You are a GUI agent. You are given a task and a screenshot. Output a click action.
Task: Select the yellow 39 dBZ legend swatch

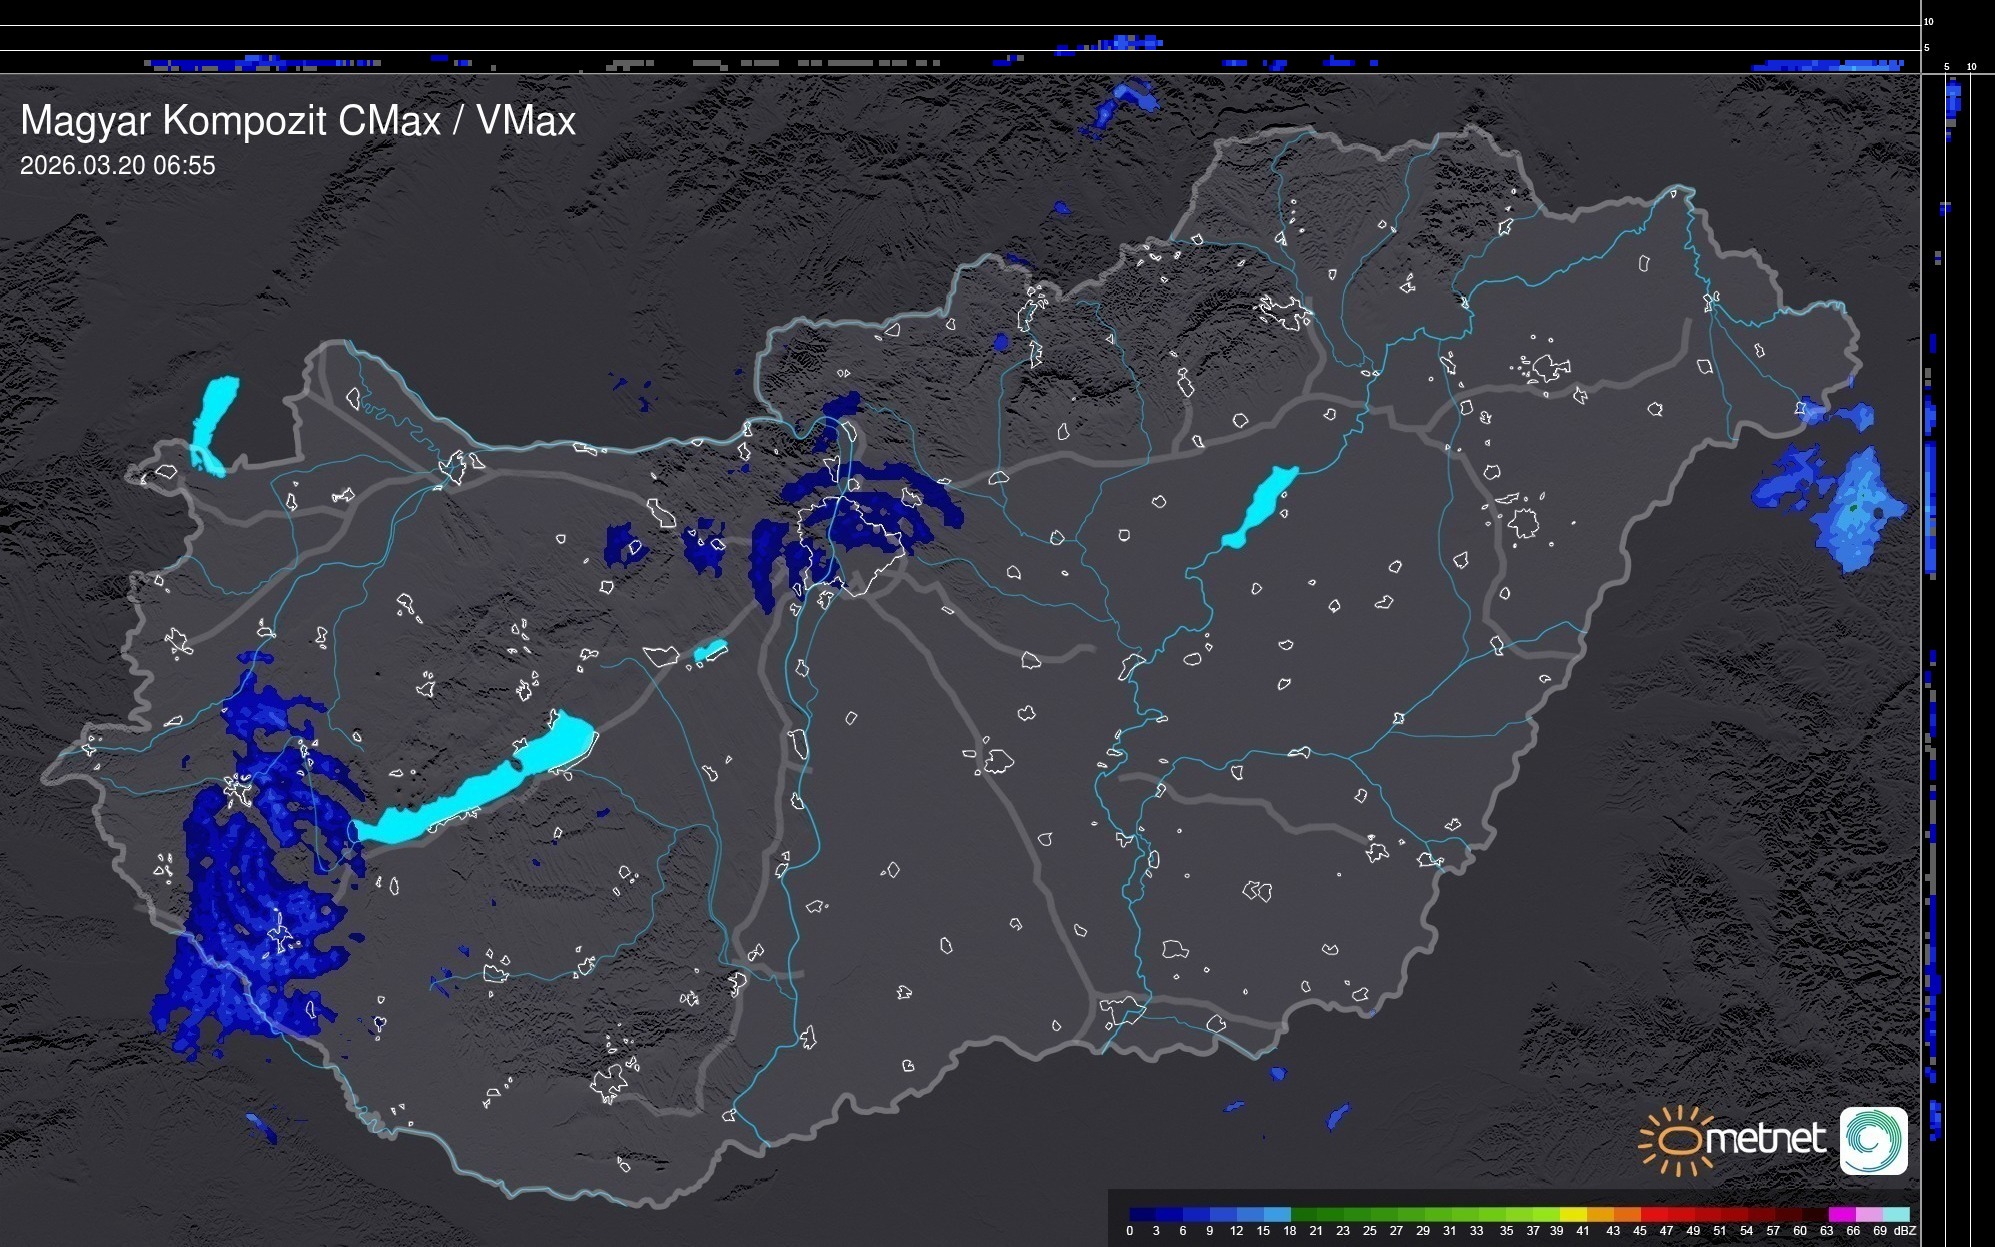1573,1214
